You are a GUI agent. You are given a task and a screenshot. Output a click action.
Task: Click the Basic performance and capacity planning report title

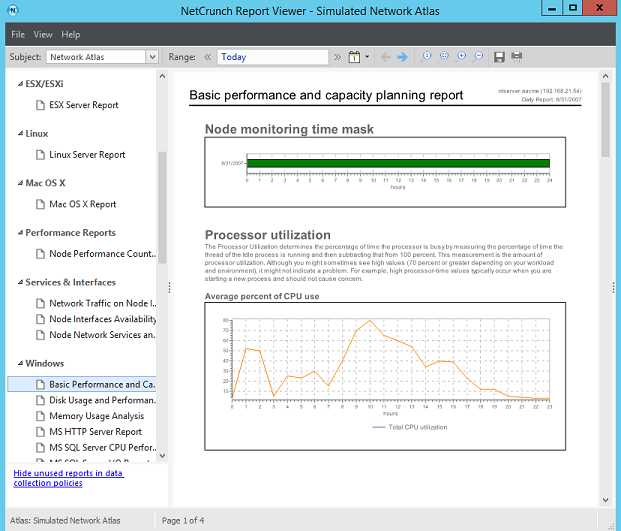[x=326, y=95]
